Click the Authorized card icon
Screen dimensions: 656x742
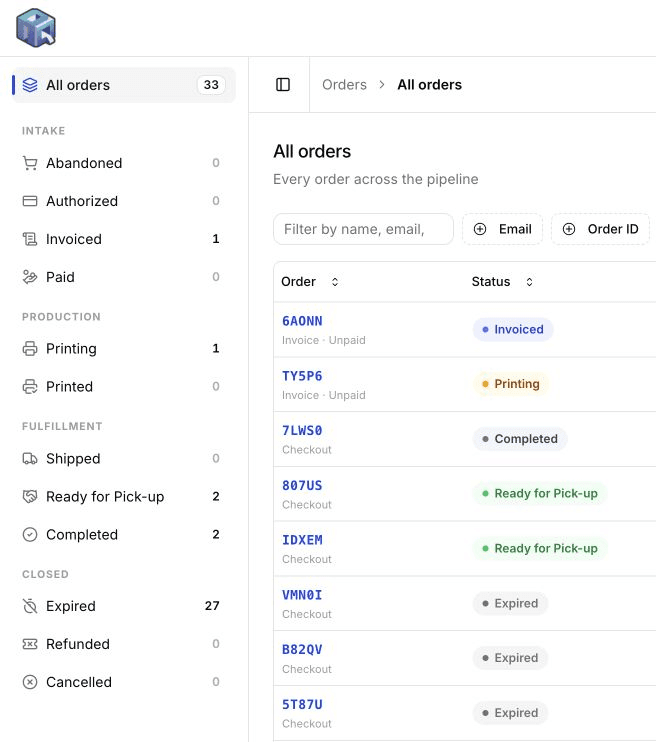pyautogui.click(x=30, y=201)
